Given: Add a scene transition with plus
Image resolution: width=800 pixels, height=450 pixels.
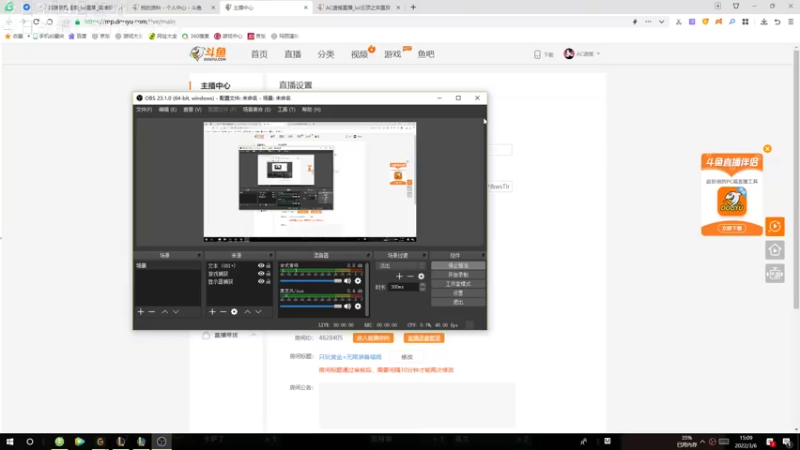Looking at the screenshot, I should tap(399, 277).
